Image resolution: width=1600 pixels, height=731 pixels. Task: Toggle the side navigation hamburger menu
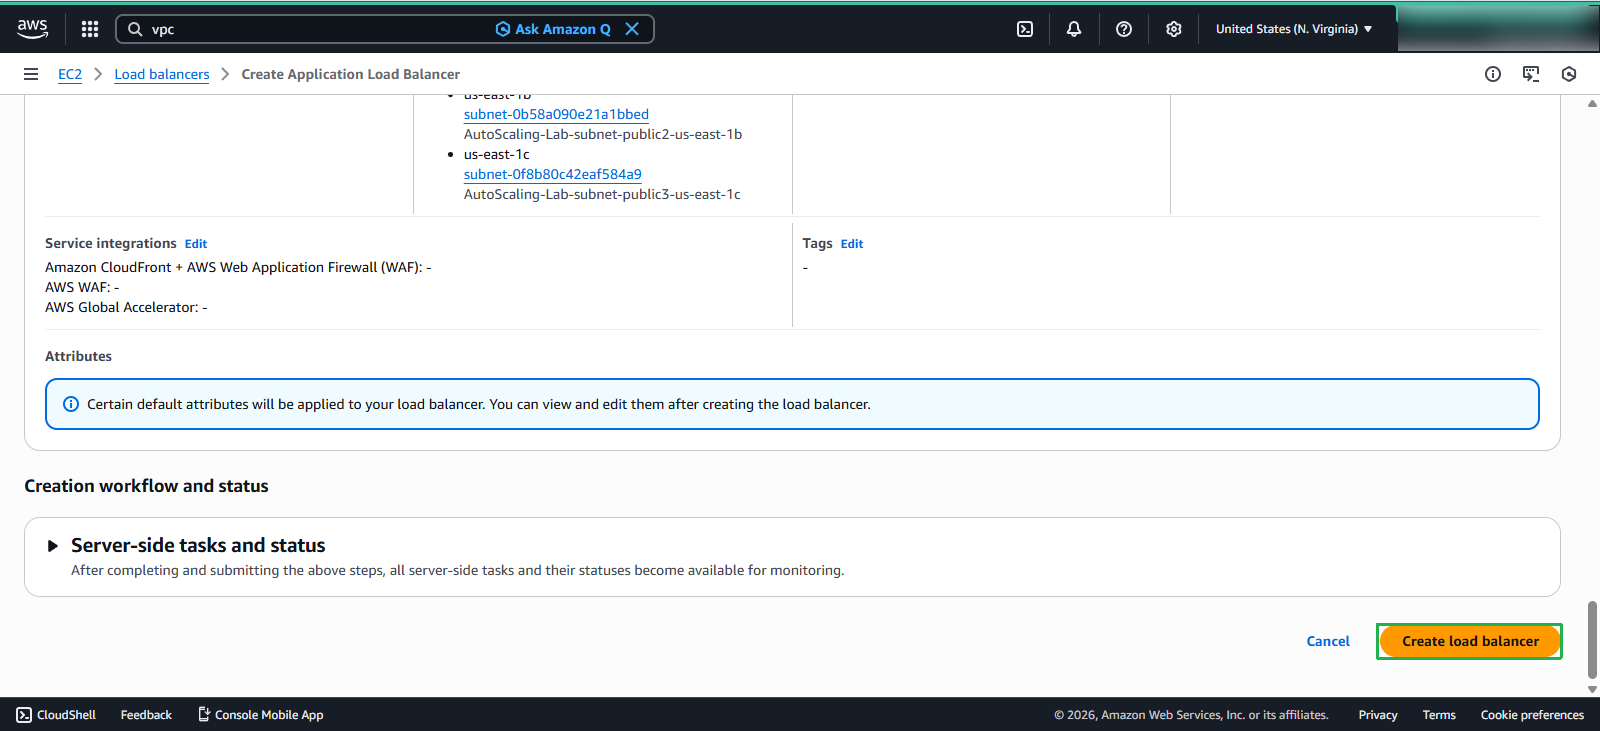click(31, 74)
